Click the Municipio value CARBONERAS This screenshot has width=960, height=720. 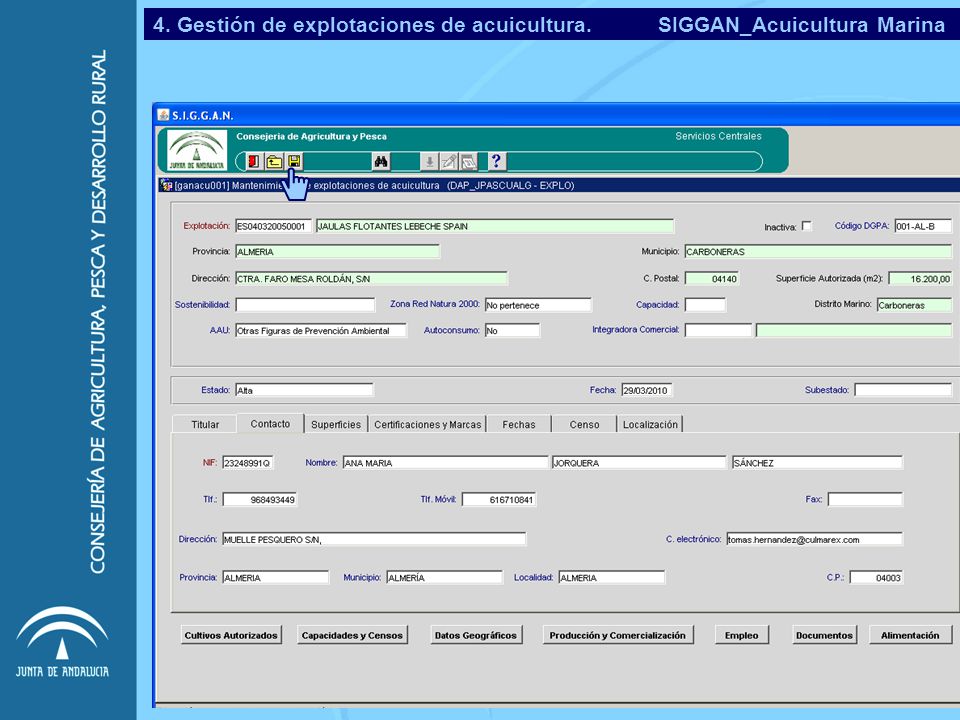[818, 252]
